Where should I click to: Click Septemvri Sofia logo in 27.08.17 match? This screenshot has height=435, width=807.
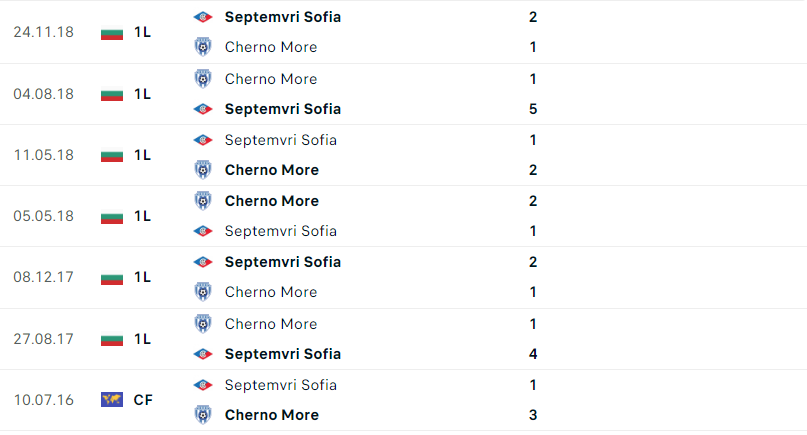tap(203, 354)
